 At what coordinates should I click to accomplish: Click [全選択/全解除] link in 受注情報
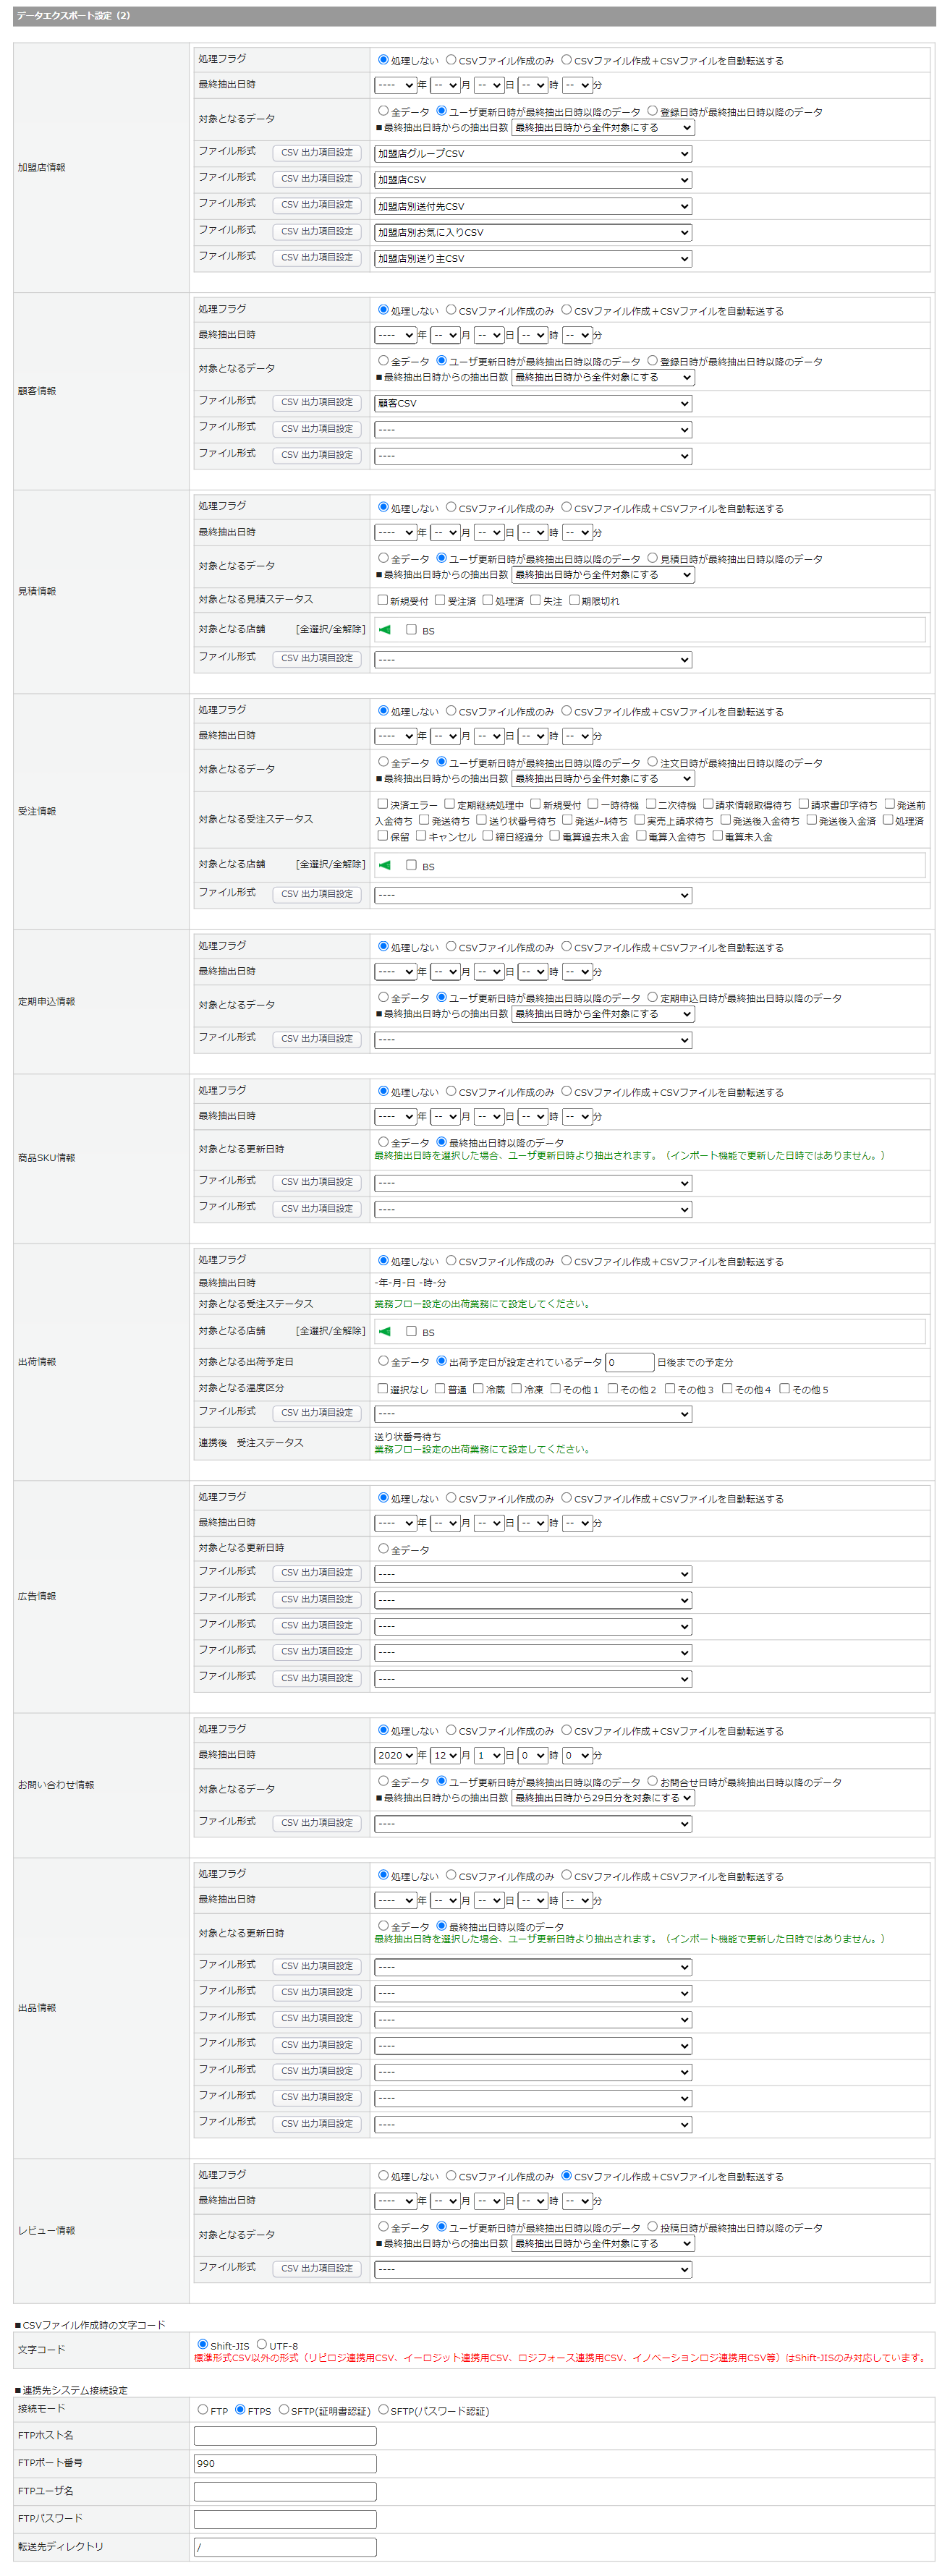330,864
